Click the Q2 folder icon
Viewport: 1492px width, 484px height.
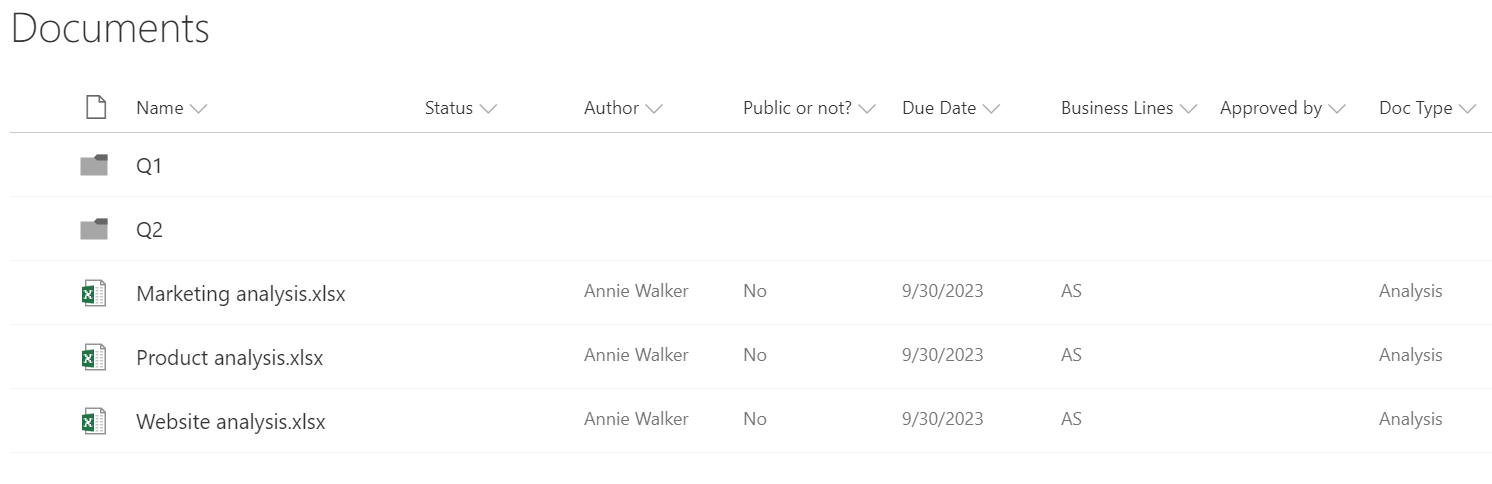tap(94, 230)
